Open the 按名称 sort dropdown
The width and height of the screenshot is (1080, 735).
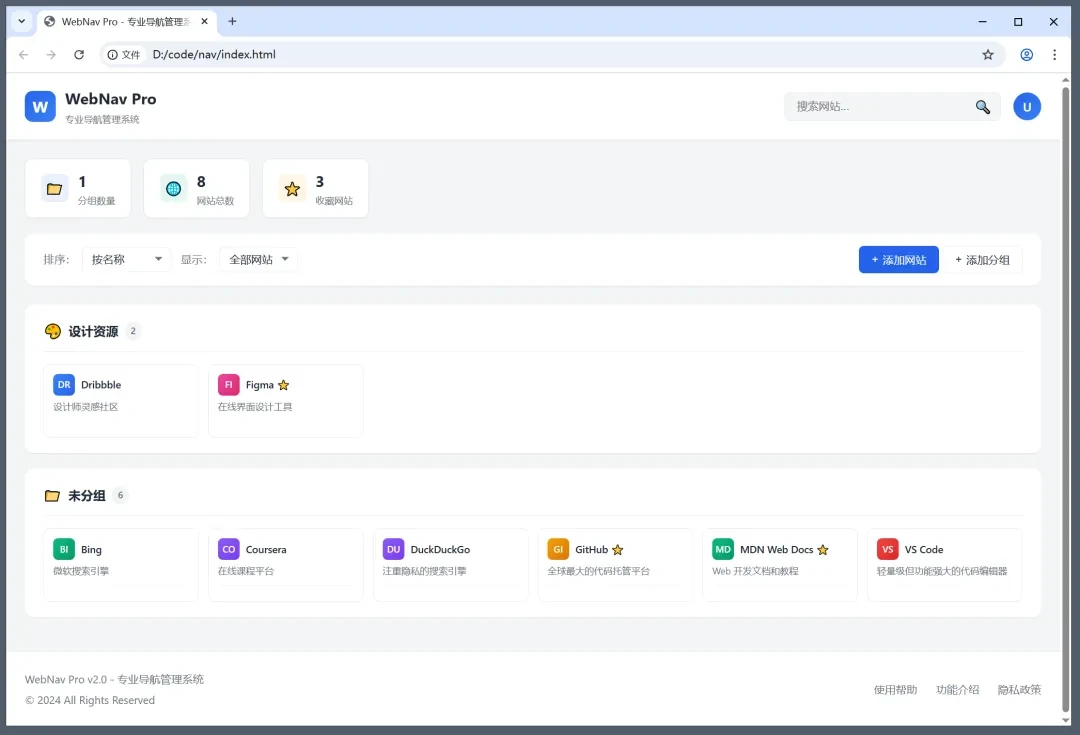point(126,260)
